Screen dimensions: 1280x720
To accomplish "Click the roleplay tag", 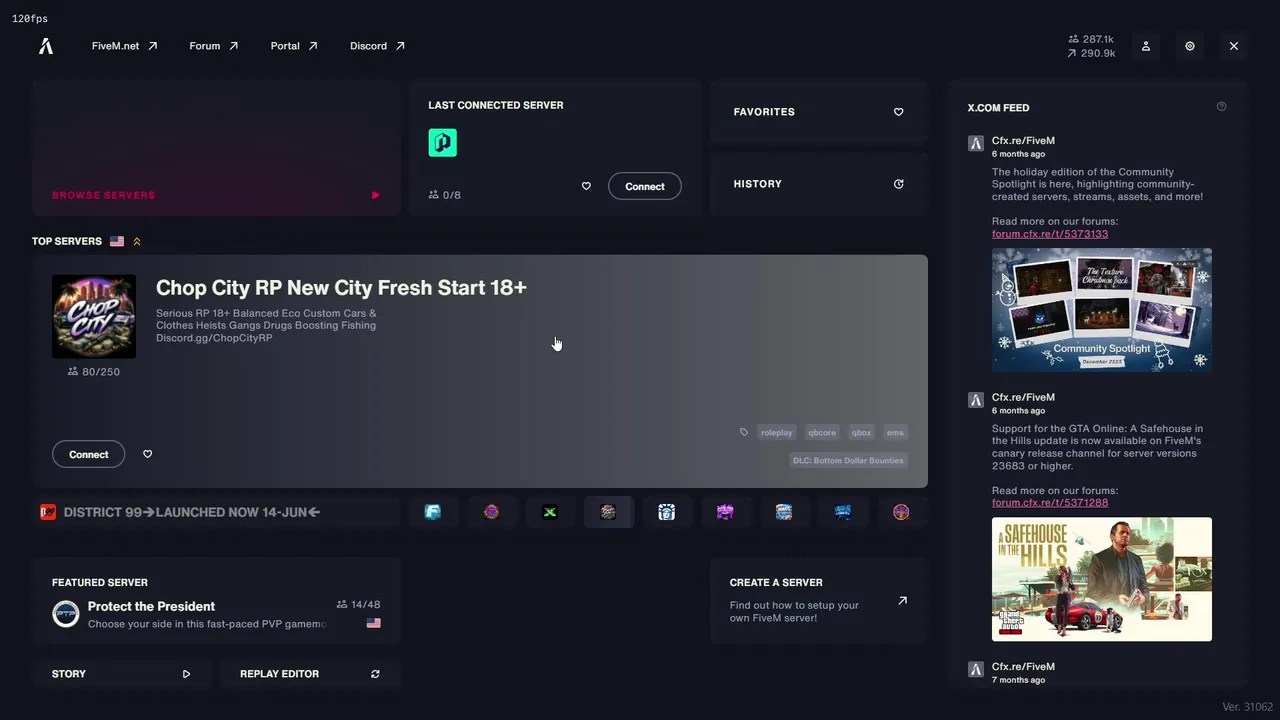I will point(776,433).
